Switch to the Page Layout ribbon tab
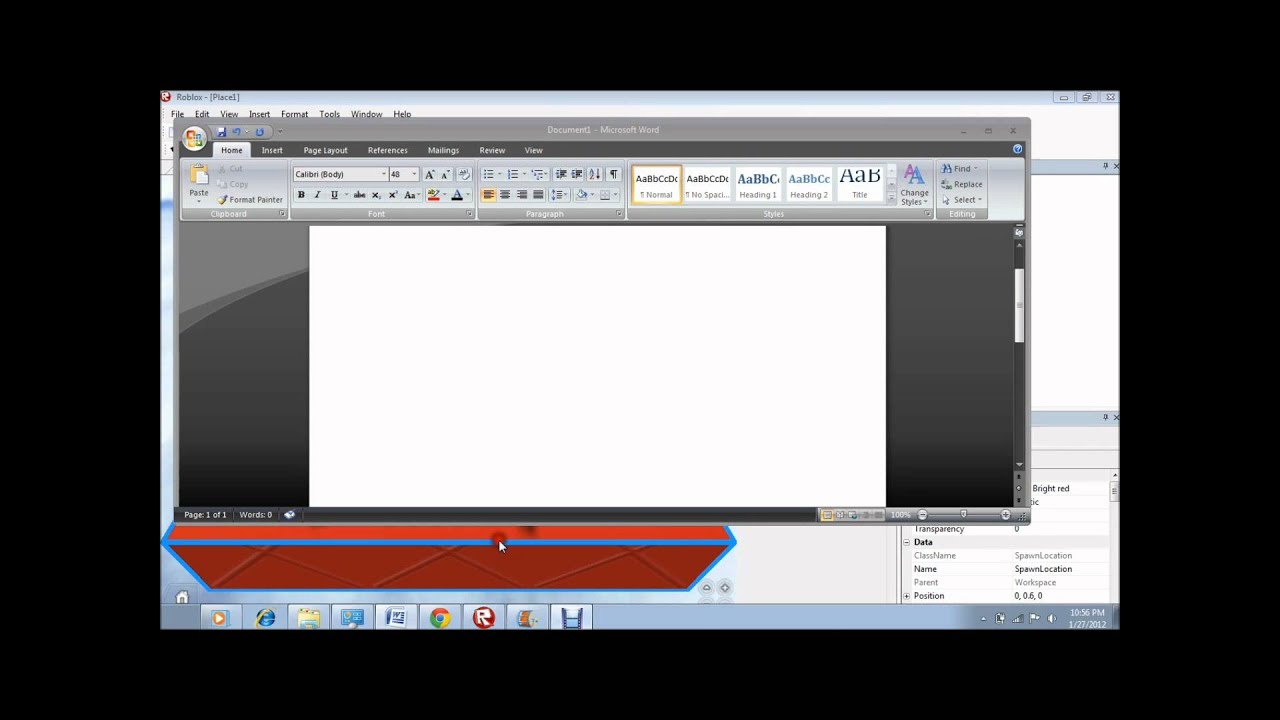The image size is (1280, 720). (325, 150)
